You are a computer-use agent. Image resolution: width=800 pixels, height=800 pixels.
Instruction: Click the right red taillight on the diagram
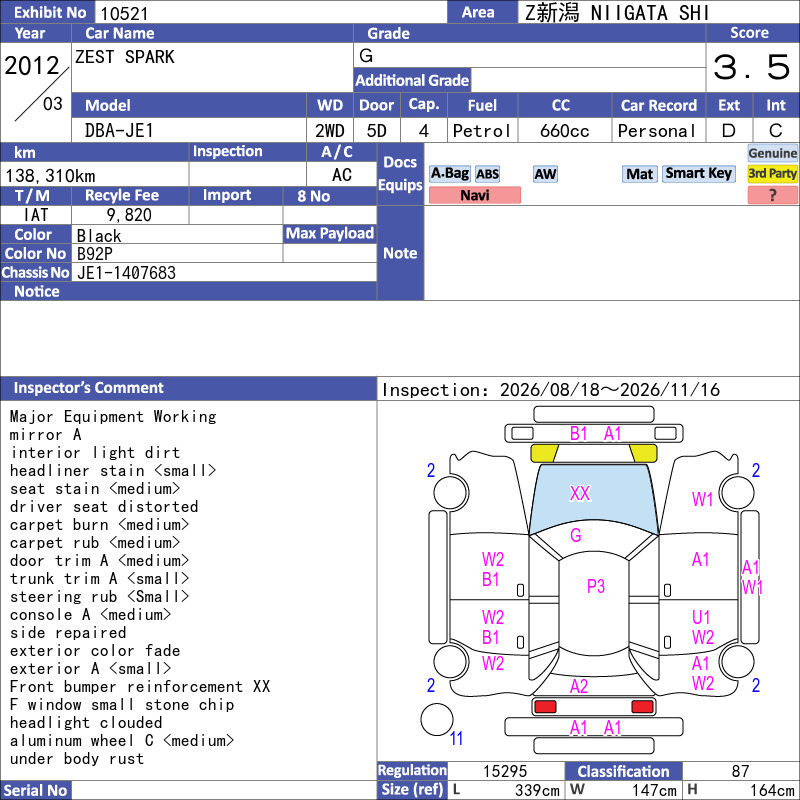click(x=642, y=707)
